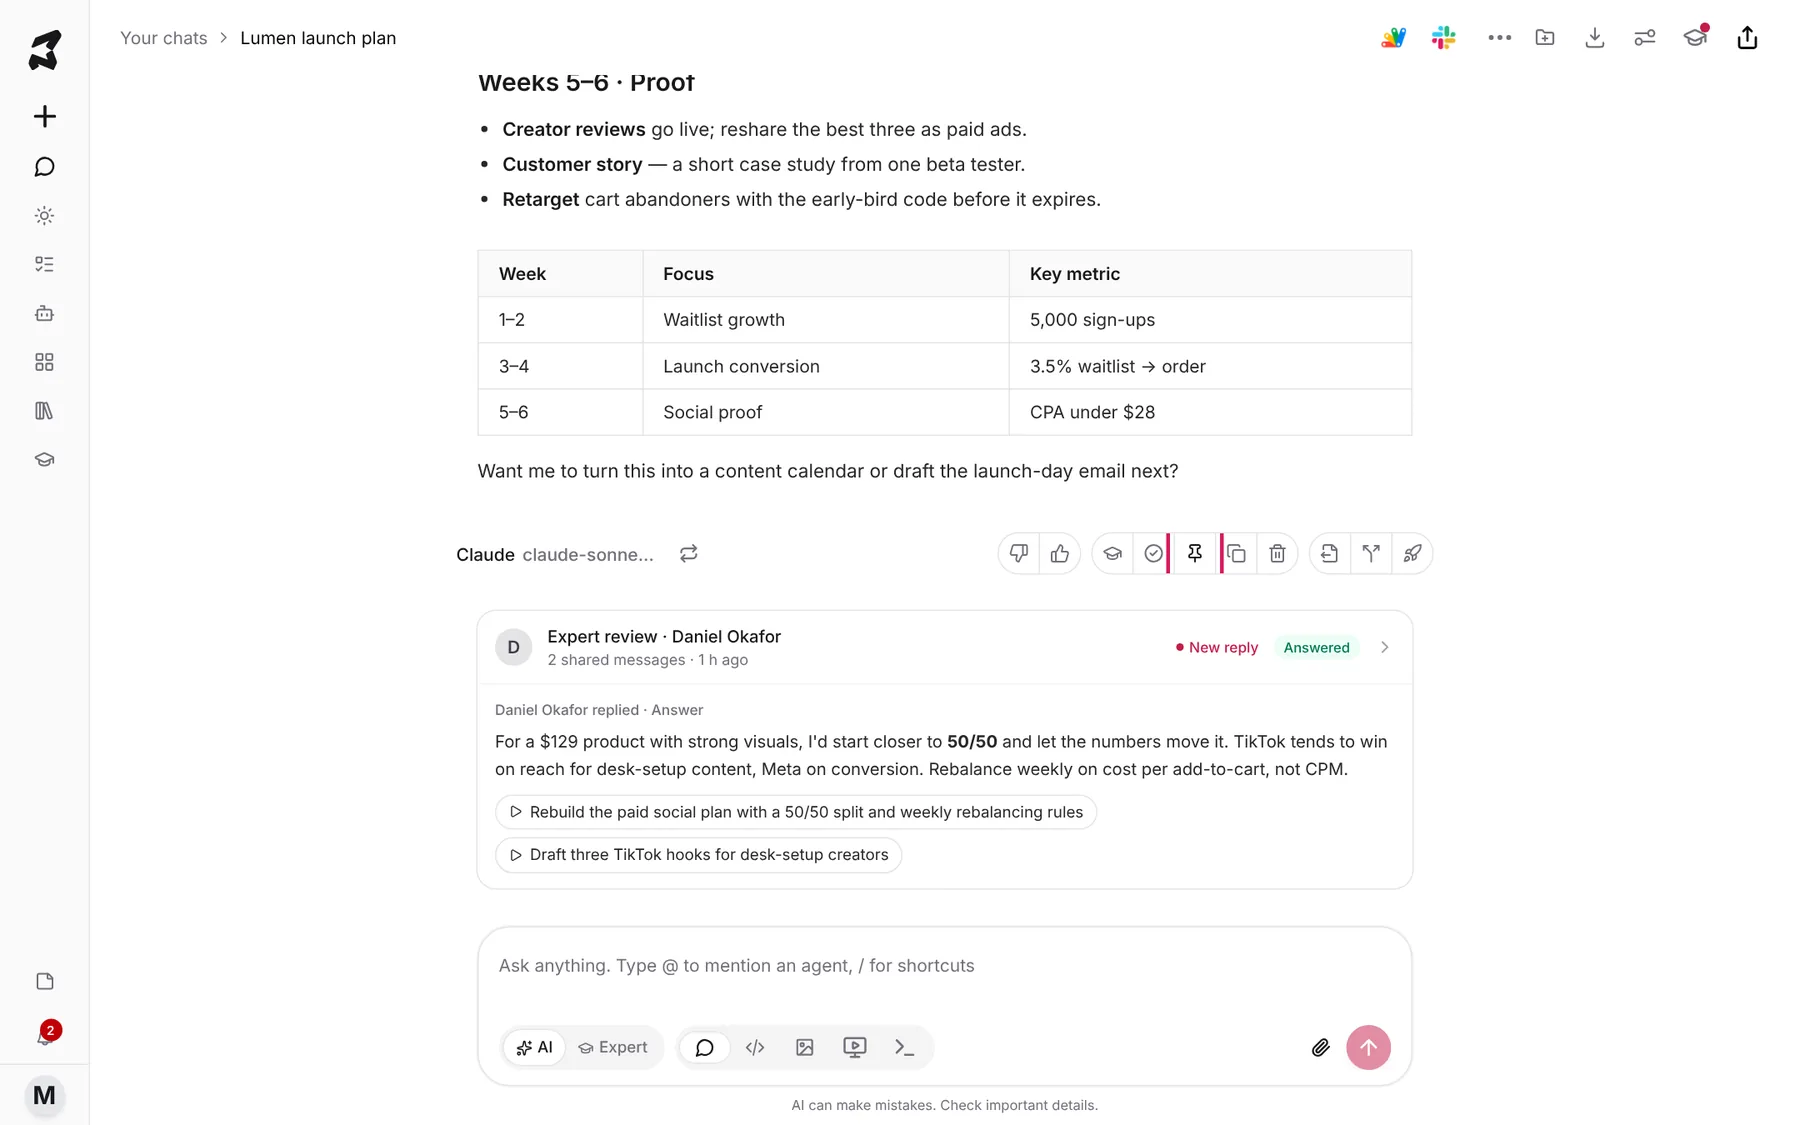Click the thumbs up icon

(1060, 553)
